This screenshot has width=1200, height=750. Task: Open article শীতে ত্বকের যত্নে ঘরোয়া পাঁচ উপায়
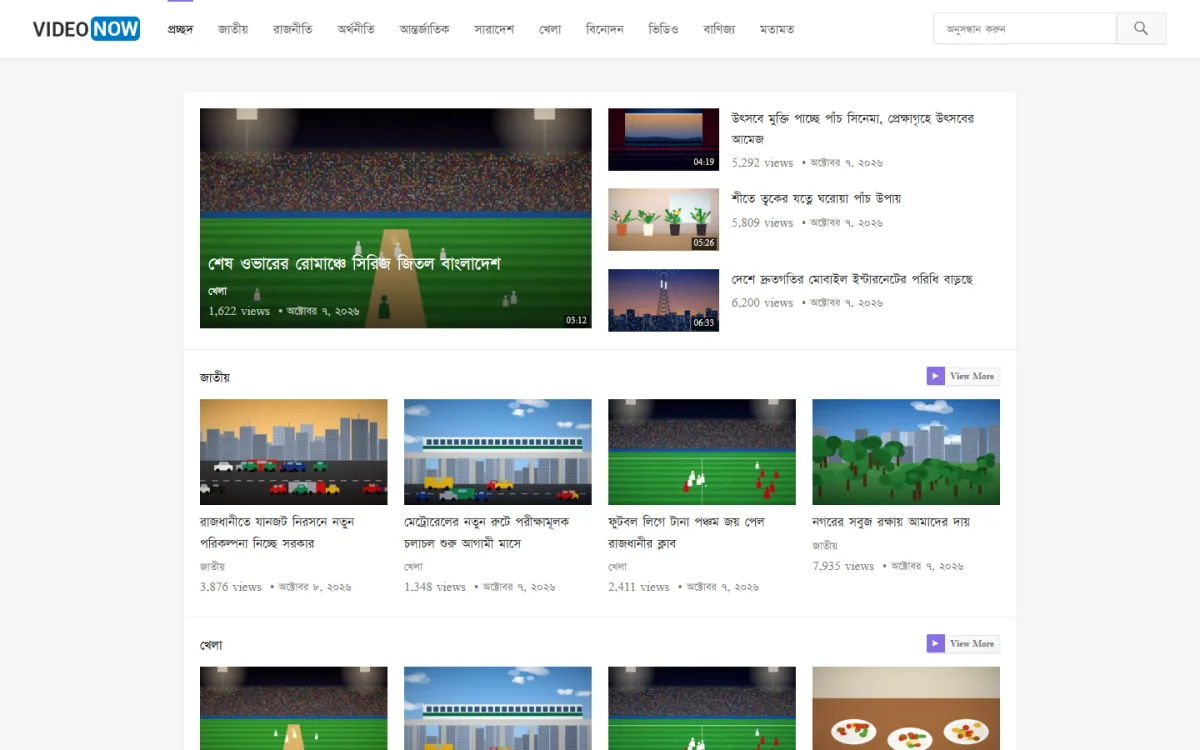click(x=816, y=198)
